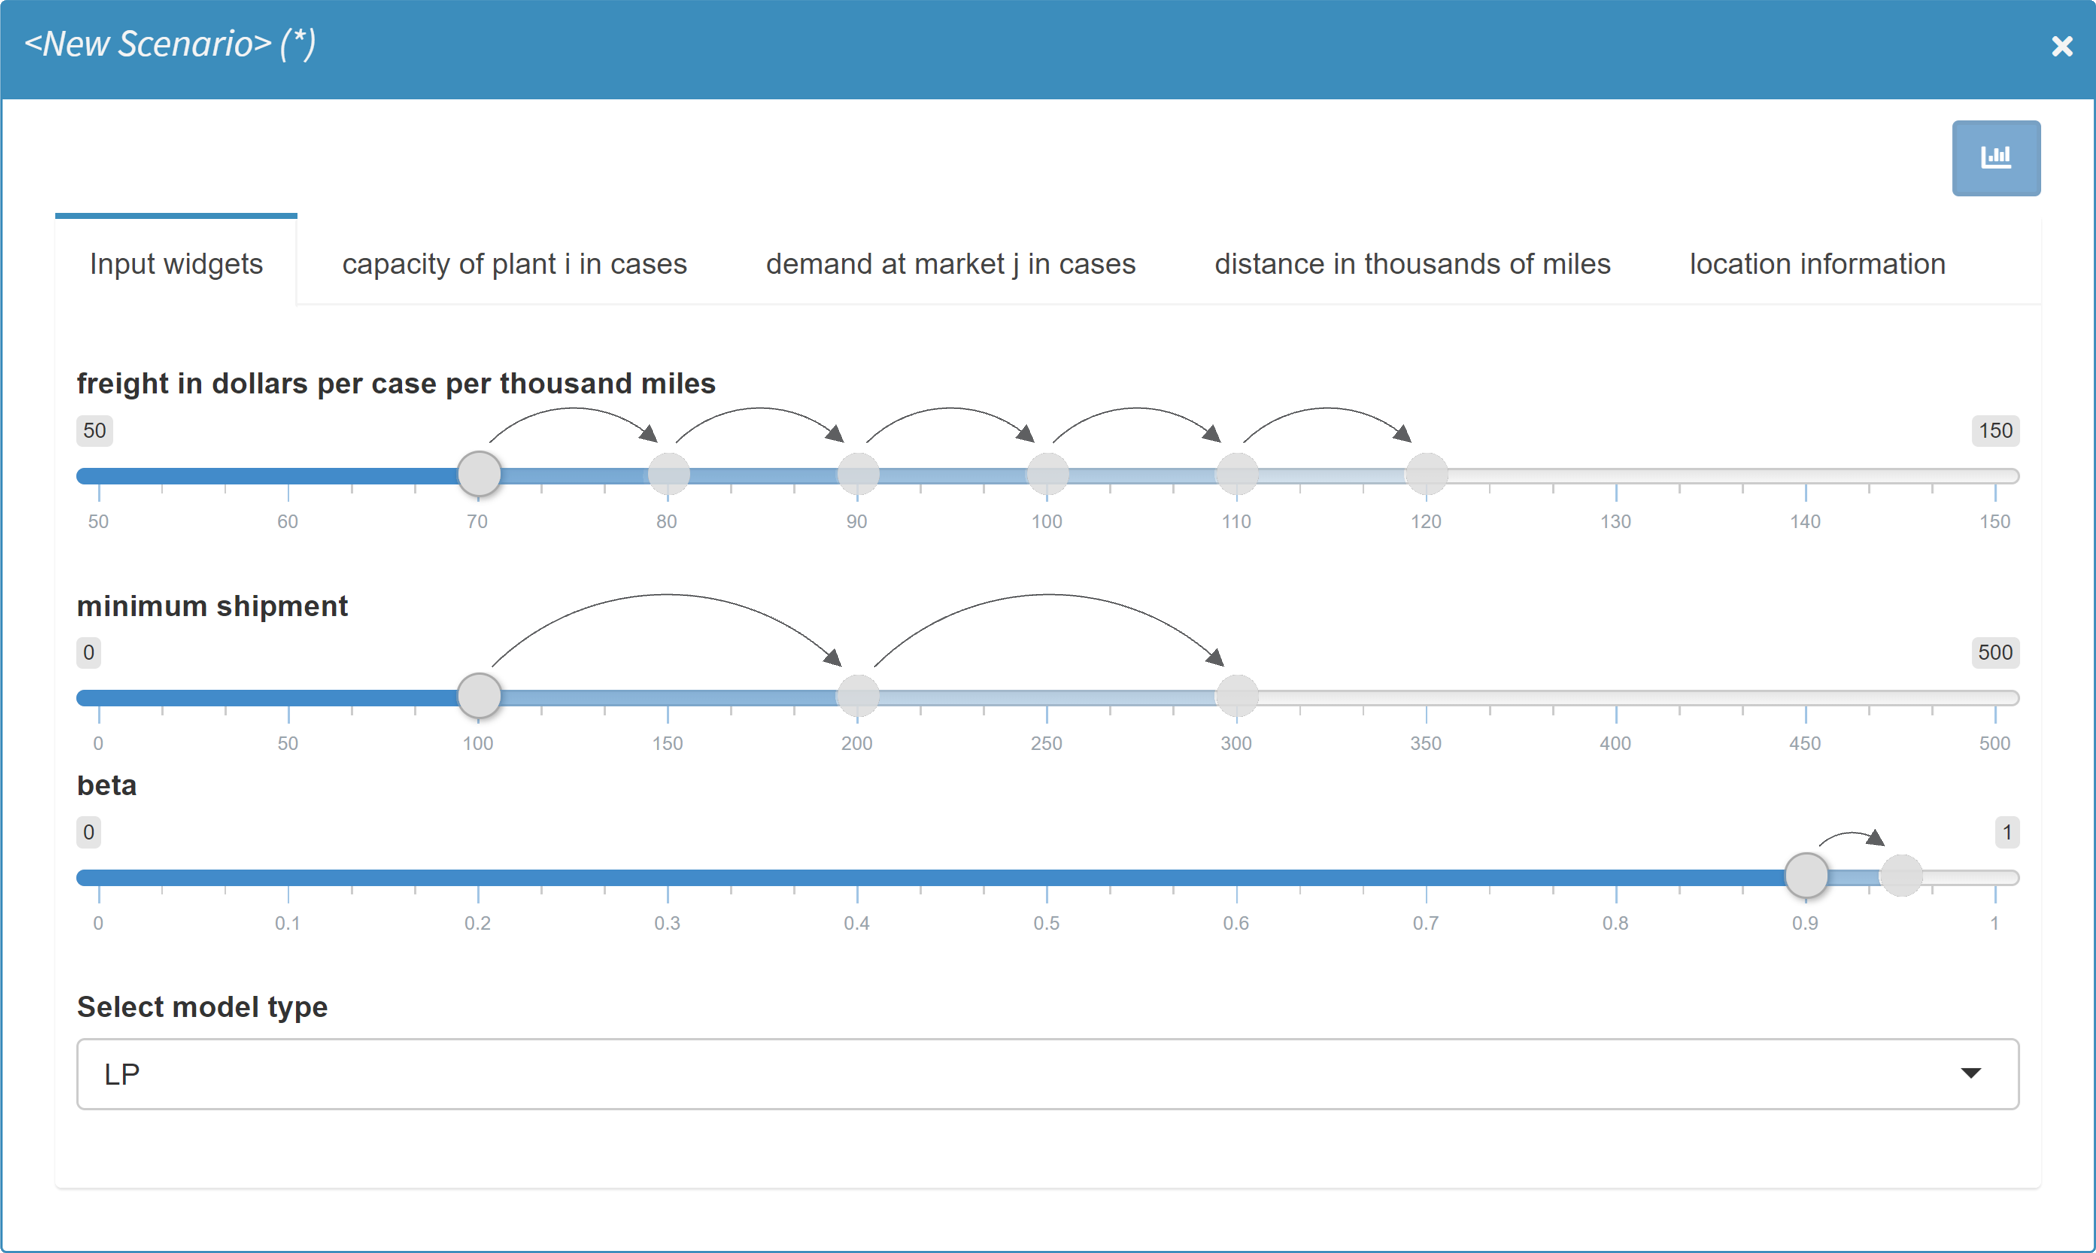Click the beta slider maximum label 1

pos(2007,831)
